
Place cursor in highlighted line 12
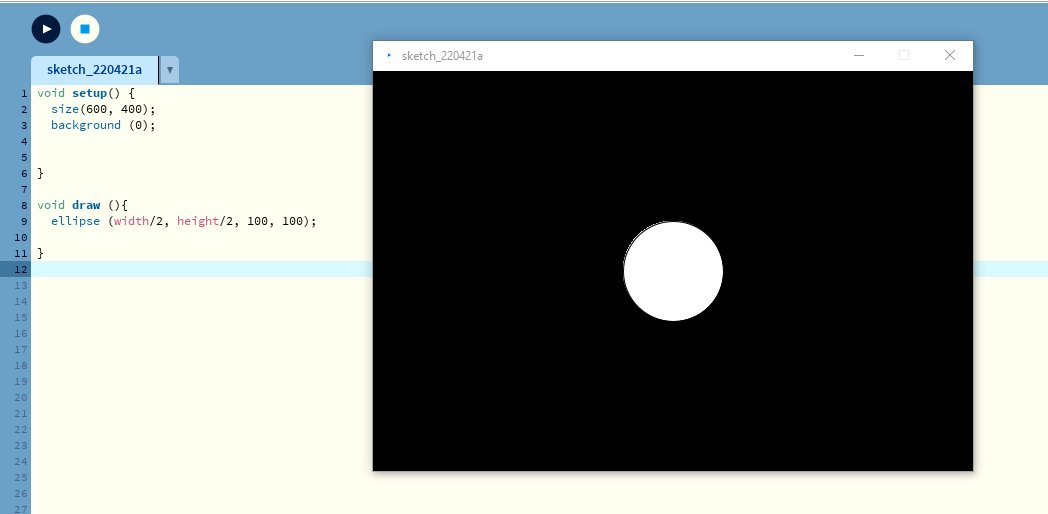pos(201,269)
